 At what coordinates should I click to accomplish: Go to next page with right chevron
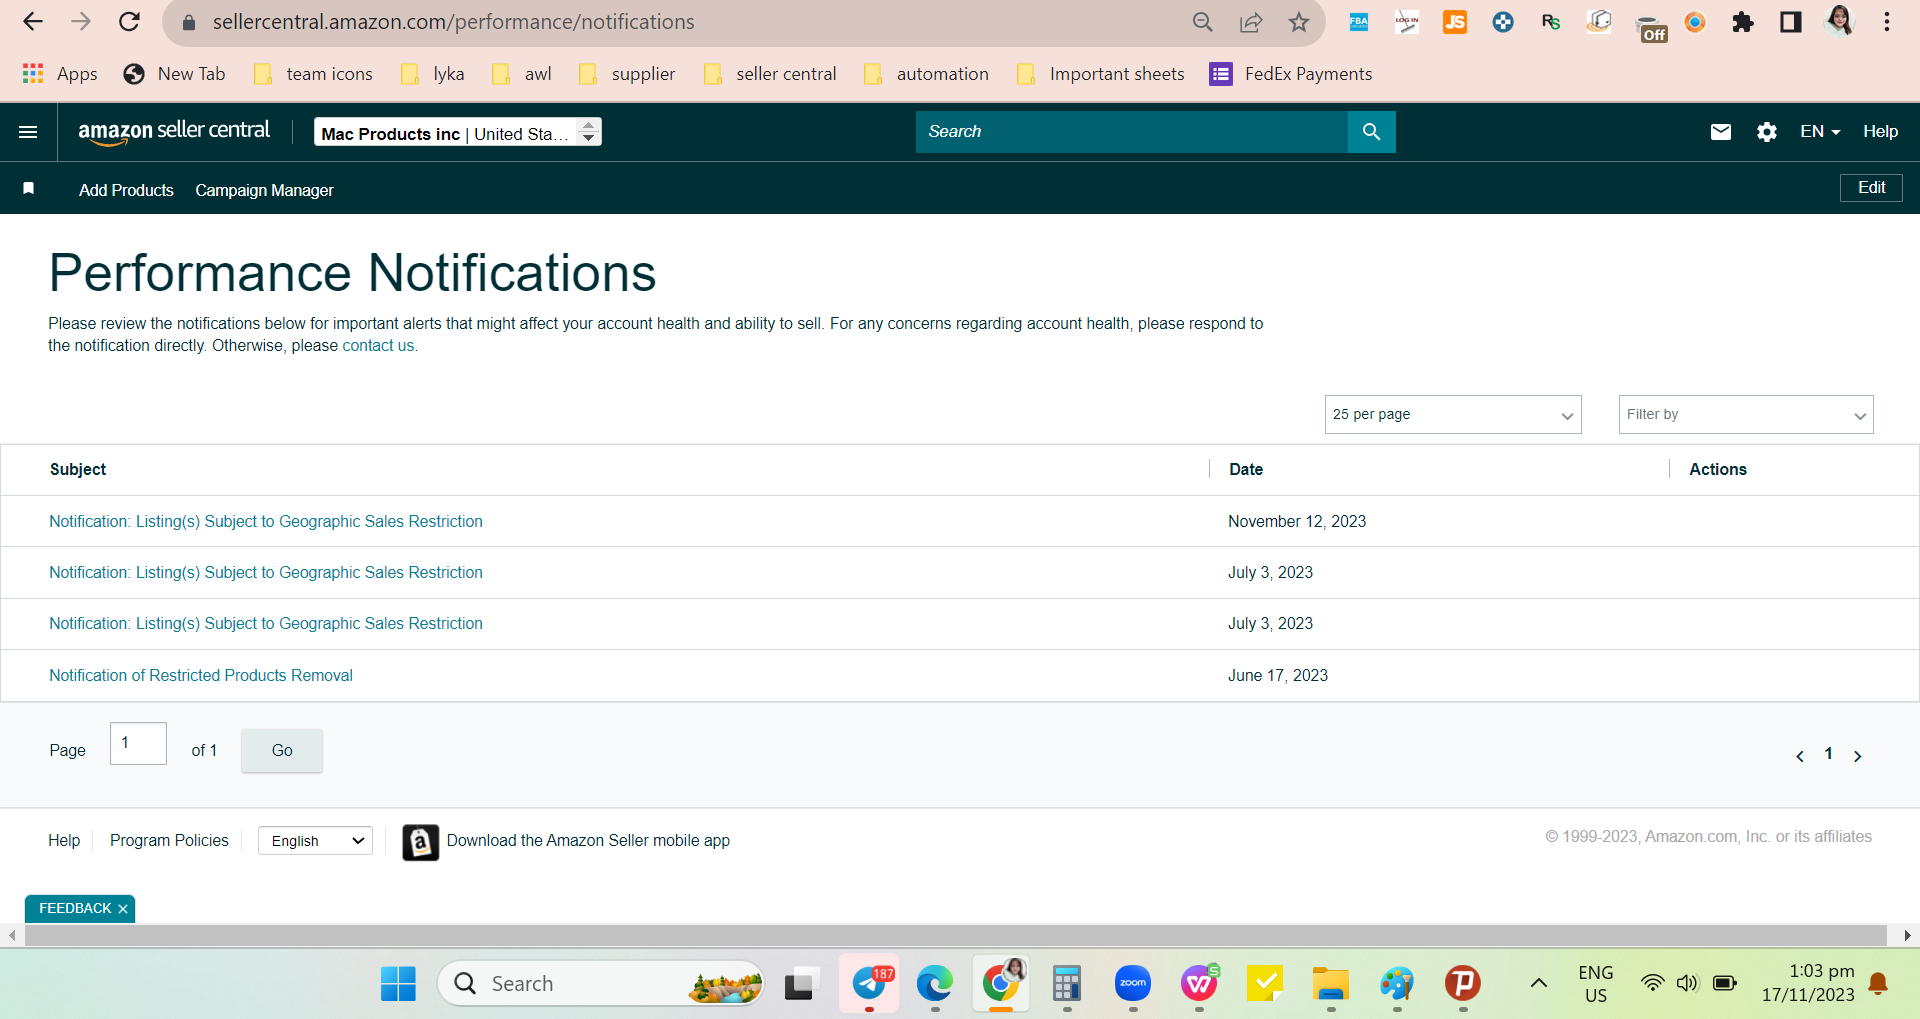[1857, 756]
